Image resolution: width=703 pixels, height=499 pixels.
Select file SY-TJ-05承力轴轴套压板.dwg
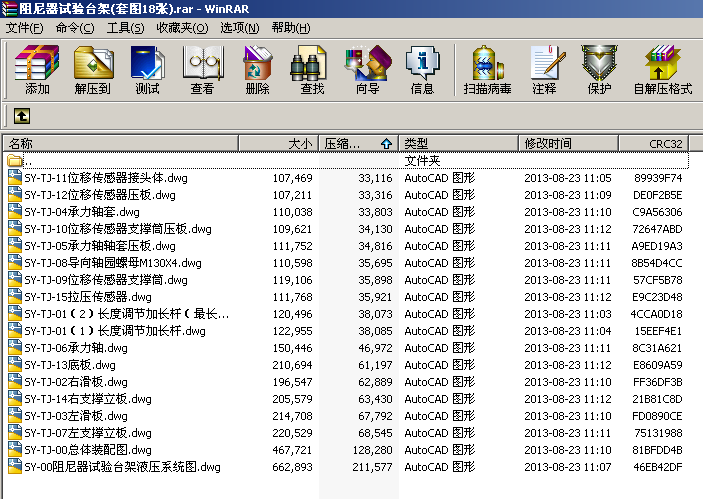[100, 246]
